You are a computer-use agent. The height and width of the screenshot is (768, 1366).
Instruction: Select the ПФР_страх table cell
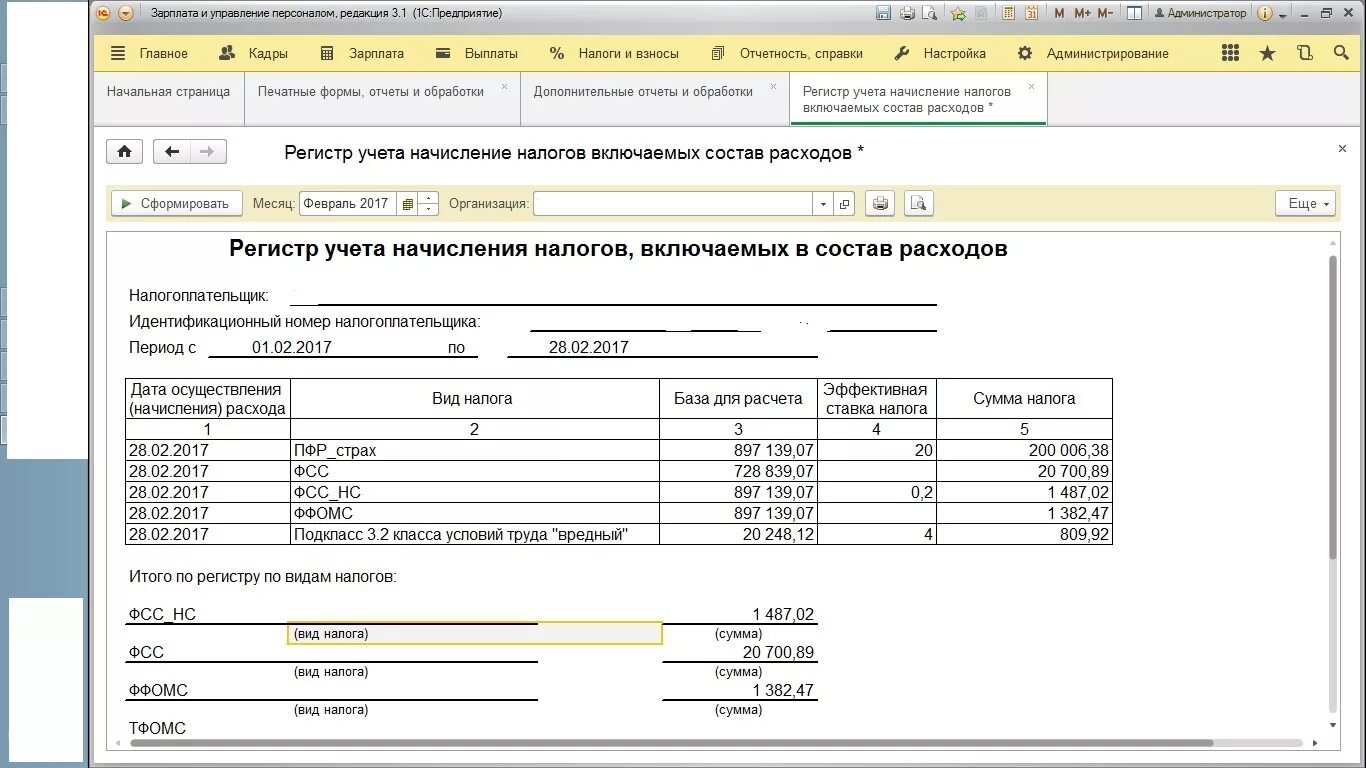tap(474, 451)
